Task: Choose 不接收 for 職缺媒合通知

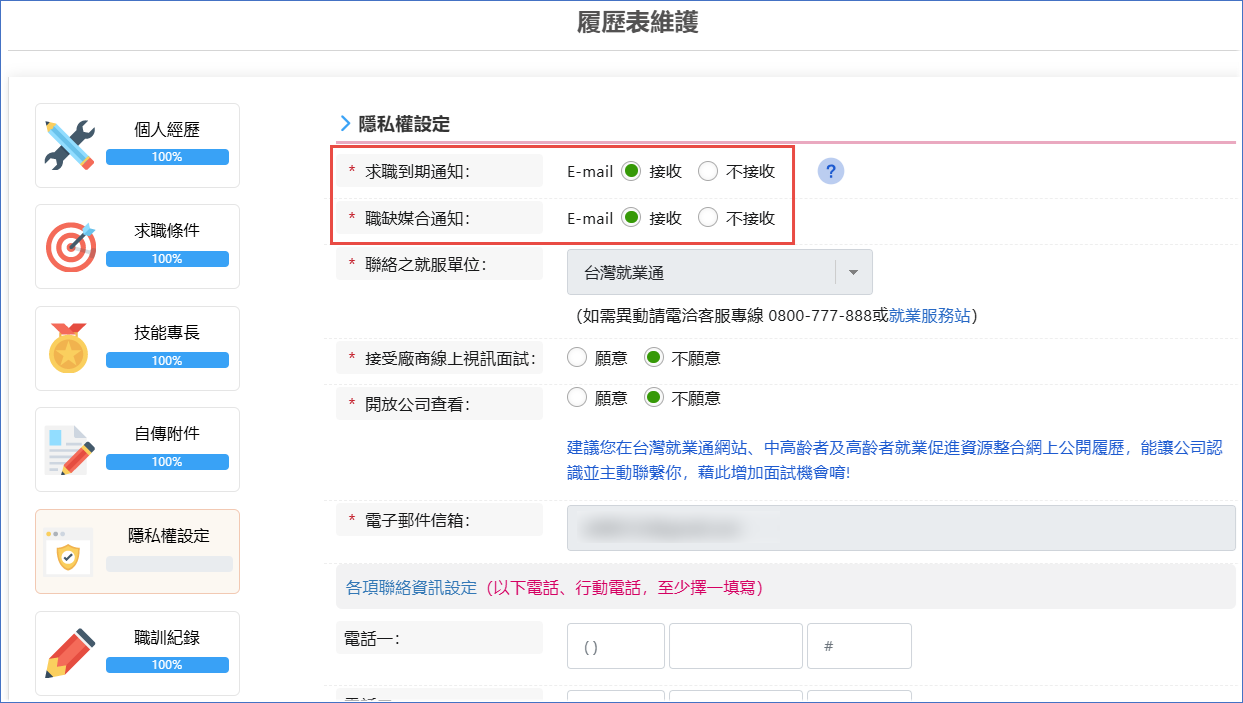Action: pos(710,217)
